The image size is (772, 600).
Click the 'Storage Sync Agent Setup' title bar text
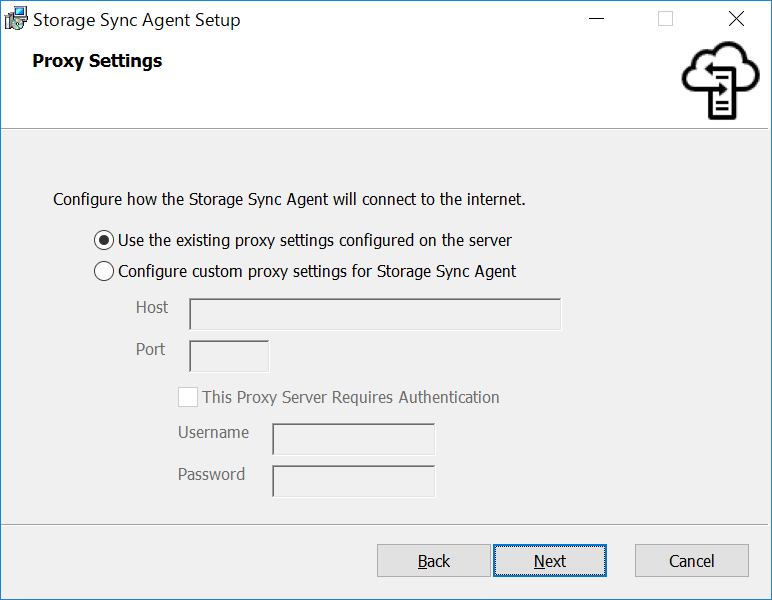(x=137, y=20)
